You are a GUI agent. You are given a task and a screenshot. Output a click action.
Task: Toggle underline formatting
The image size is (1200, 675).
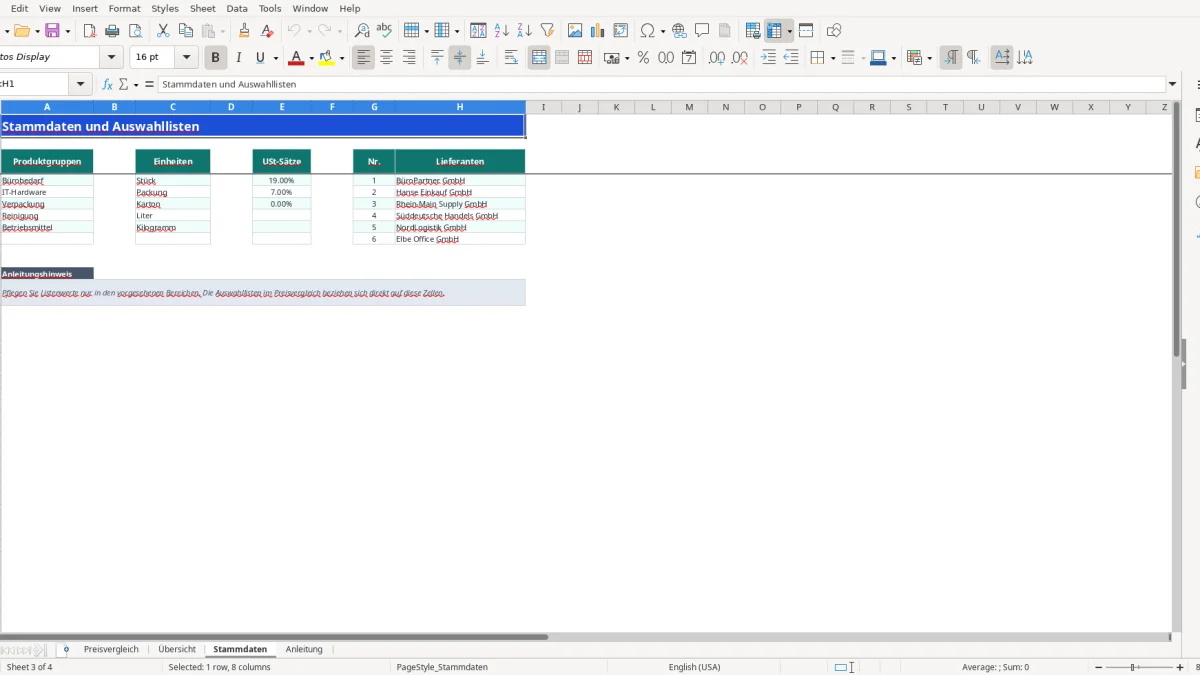[x=261, y=58]
